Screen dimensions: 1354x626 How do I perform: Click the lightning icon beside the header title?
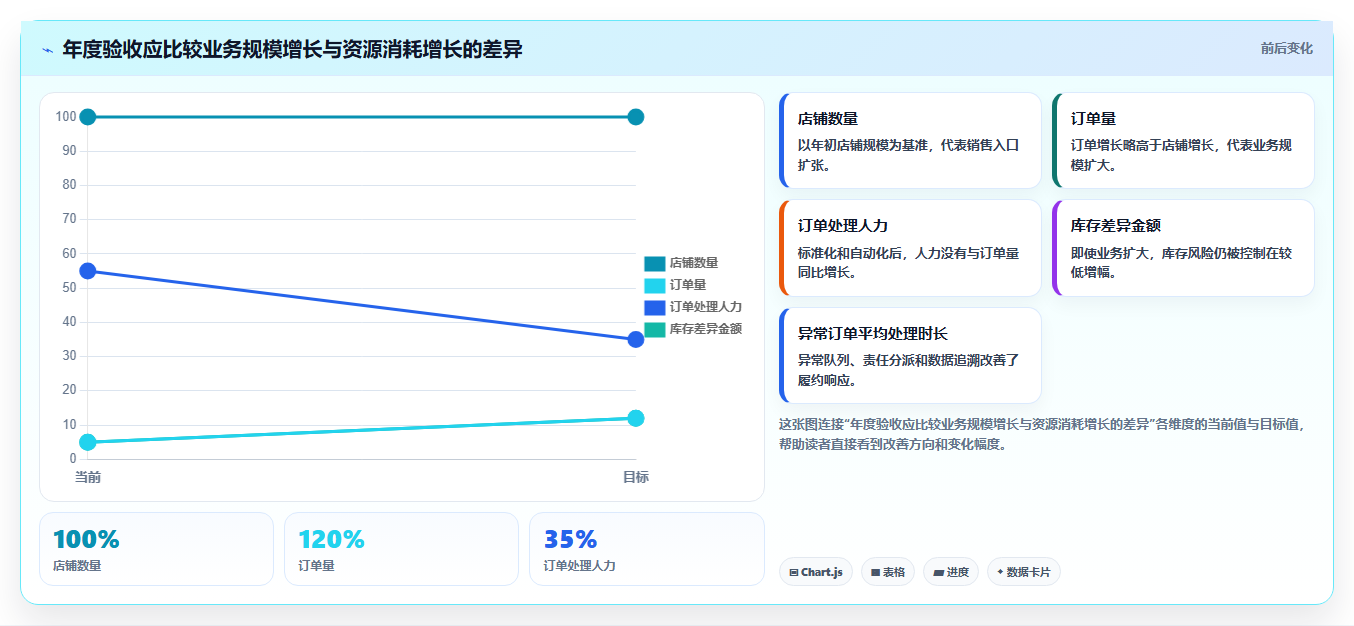(48, 50)
